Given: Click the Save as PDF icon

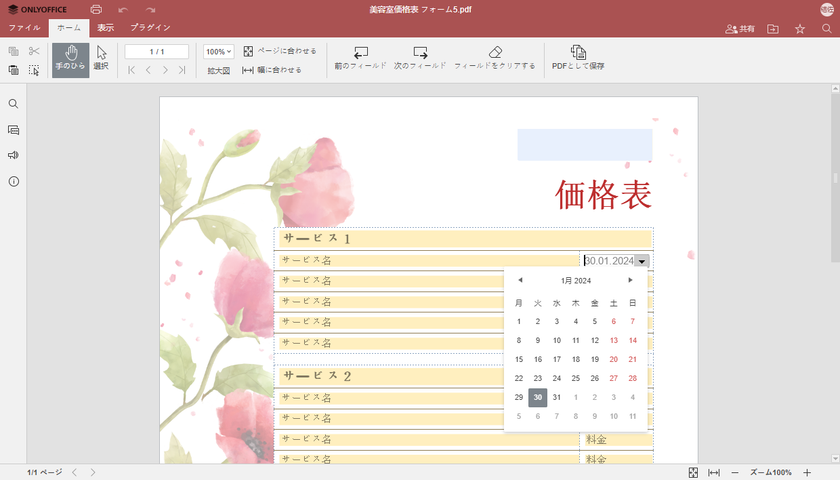Looking at the screenshot, I should (578, 52).
